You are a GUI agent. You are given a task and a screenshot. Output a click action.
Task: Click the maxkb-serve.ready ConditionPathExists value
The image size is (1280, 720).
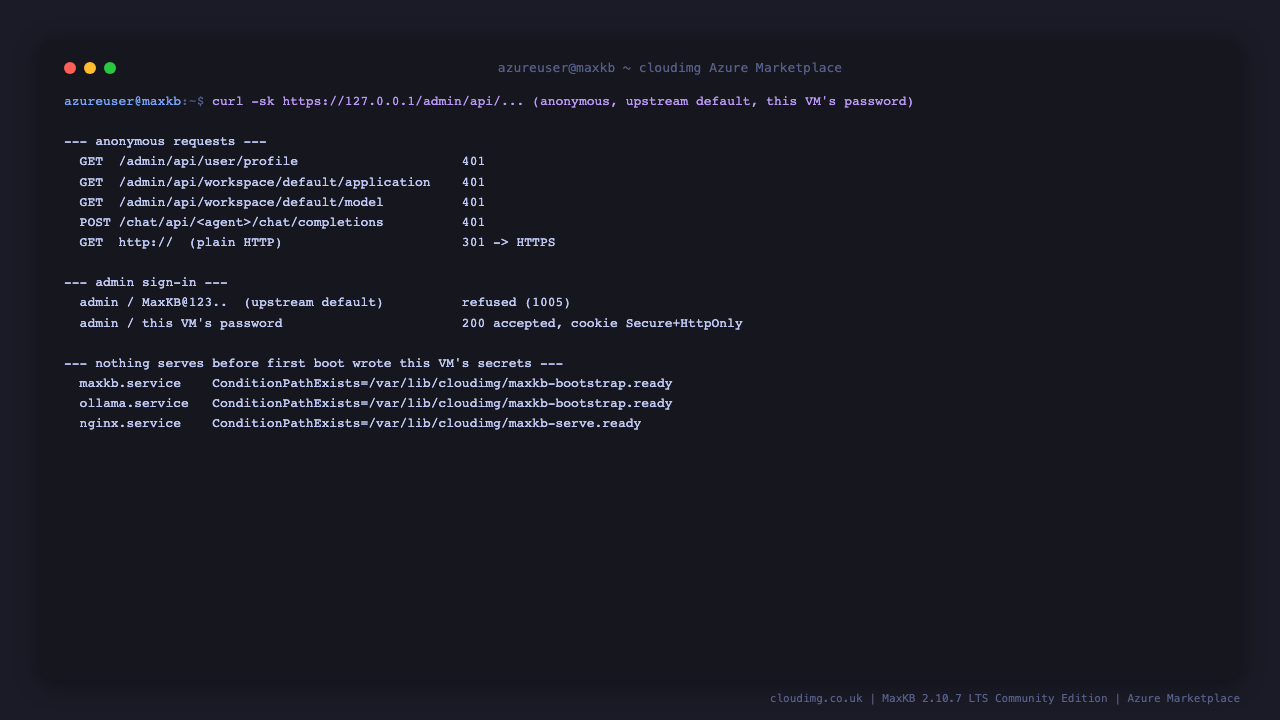(x=426, y=423)
